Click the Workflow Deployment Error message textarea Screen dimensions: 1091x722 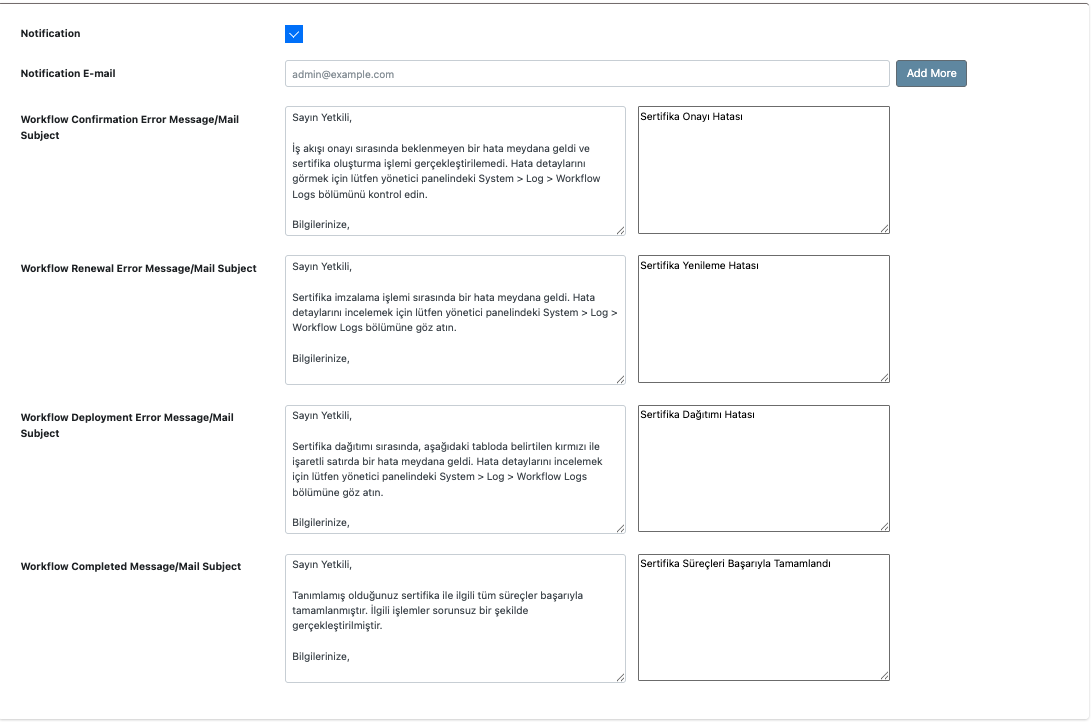pos(455,468)
